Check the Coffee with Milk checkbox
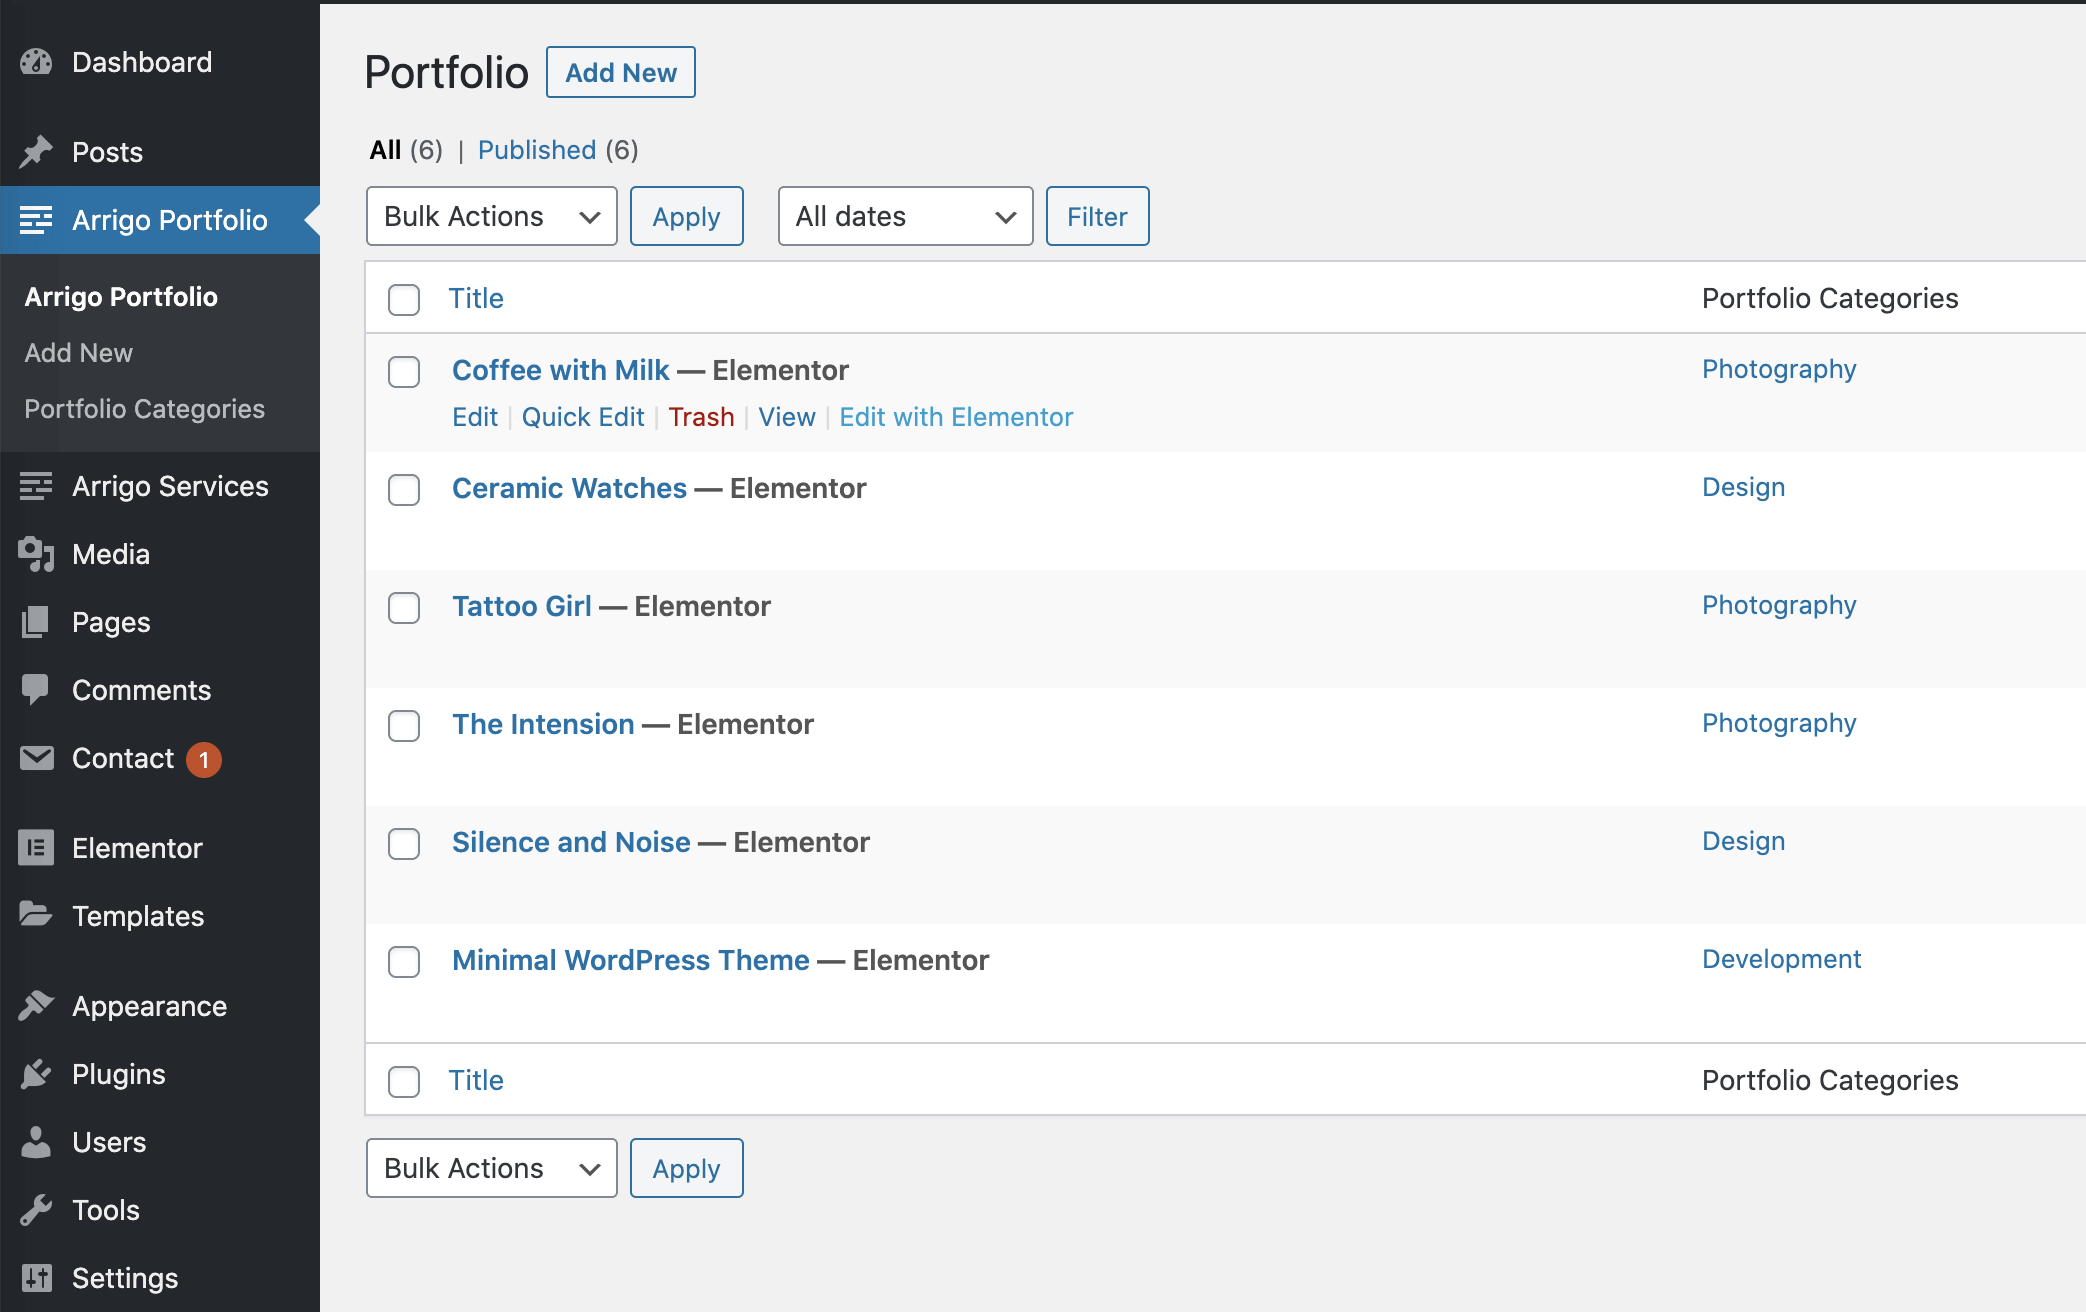The image size is (2086, 1312). click(404, 372)
